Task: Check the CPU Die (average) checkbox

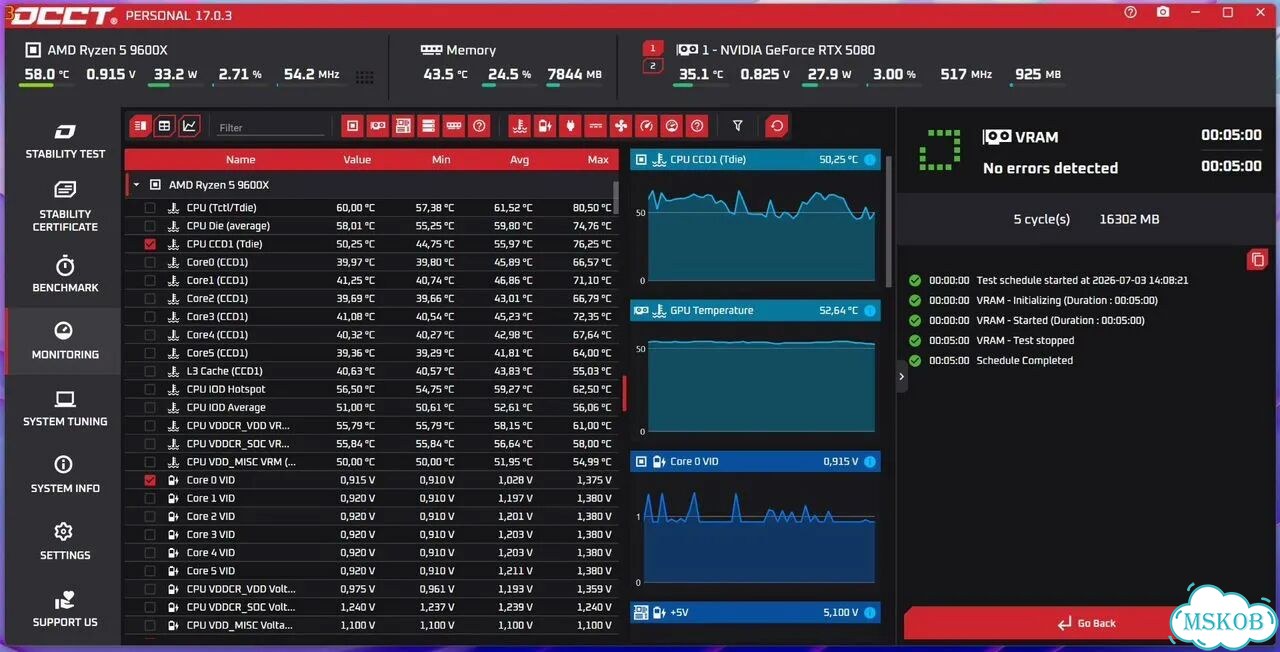Action: (x=150, y=226)
